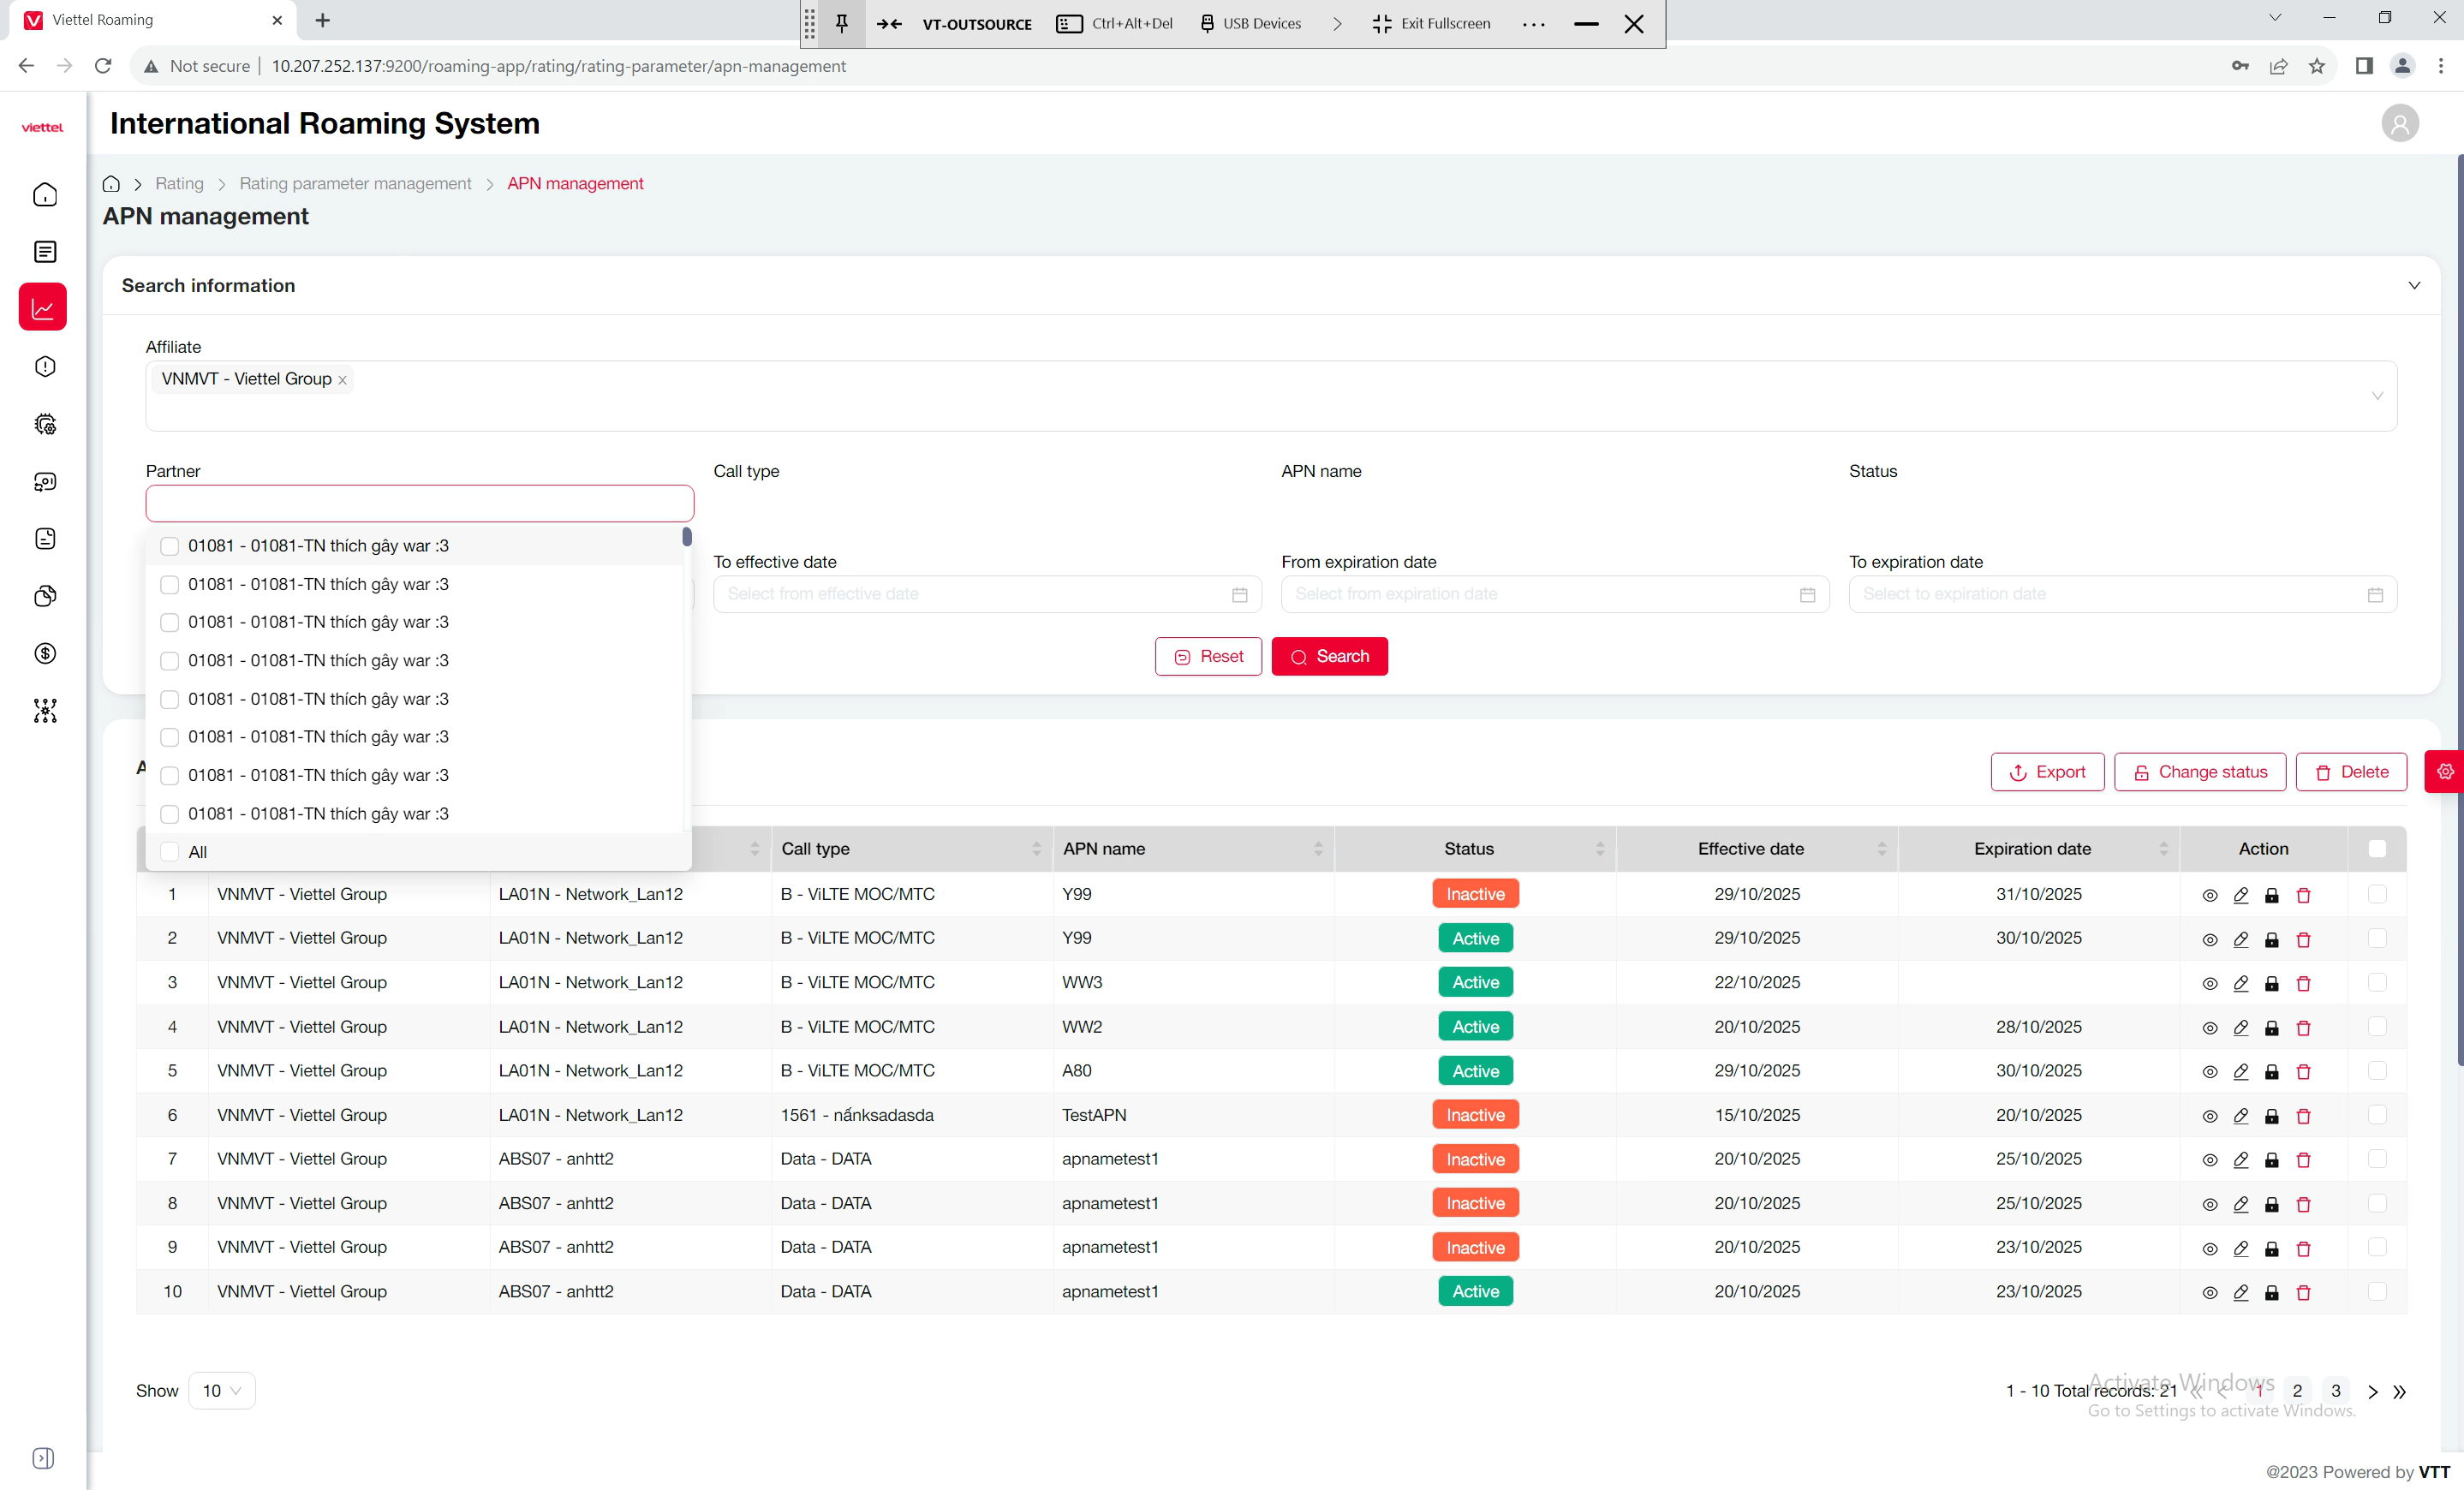Click the home icon in left sidebar
Viewport: 2464px width, 1490px height.
point(45,194)
